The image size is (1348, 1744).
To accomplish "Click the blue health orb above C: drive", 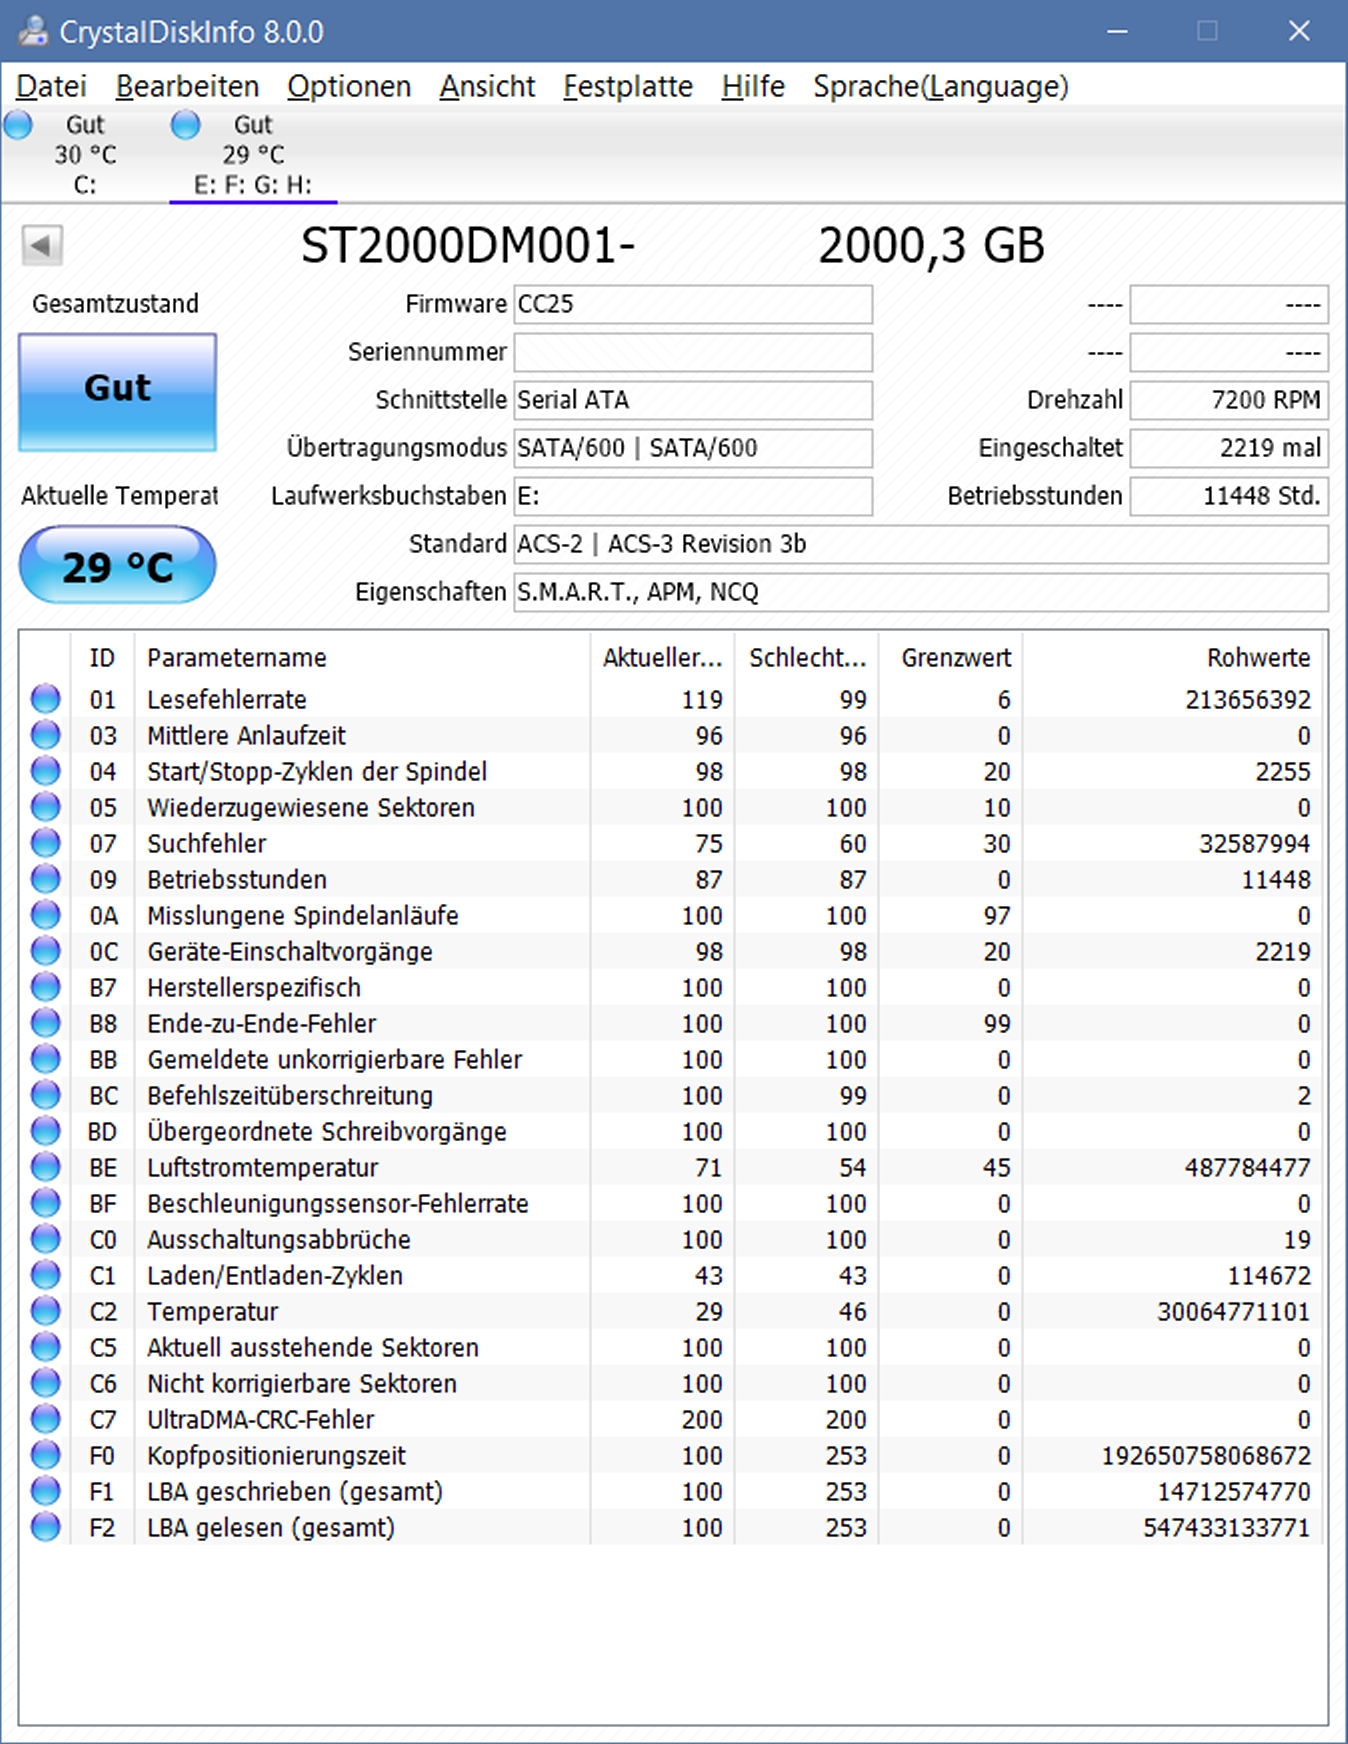I will [18, 125].
